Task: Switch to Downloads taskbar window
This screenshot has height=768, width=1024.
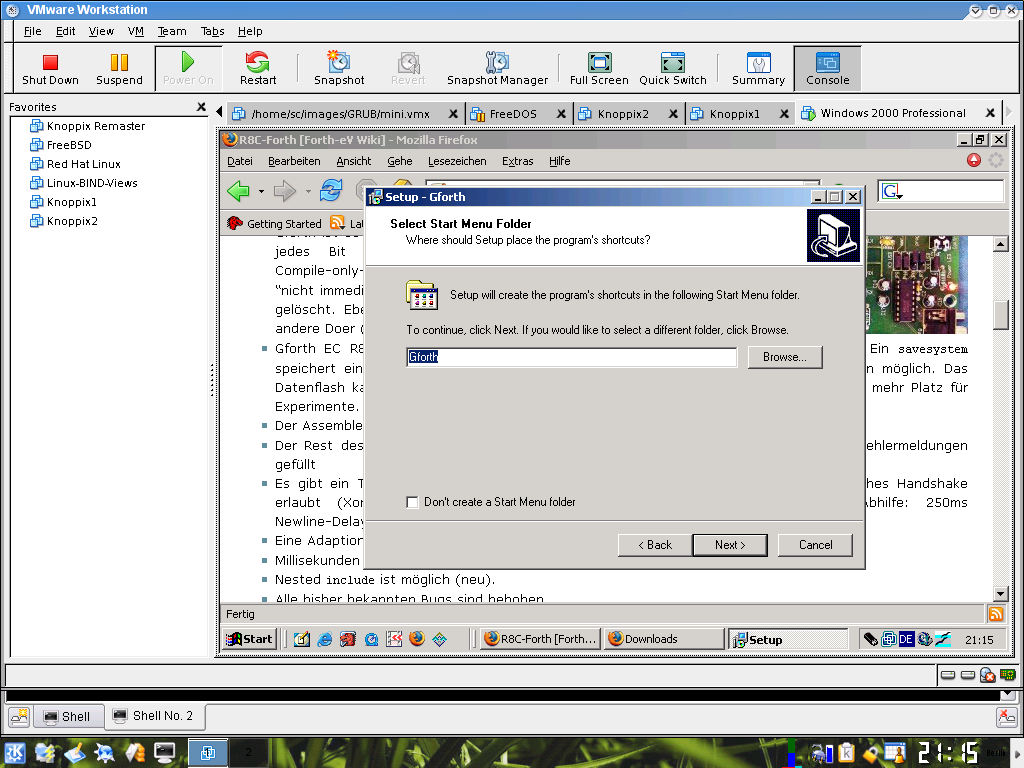Action: pos(664,639)
